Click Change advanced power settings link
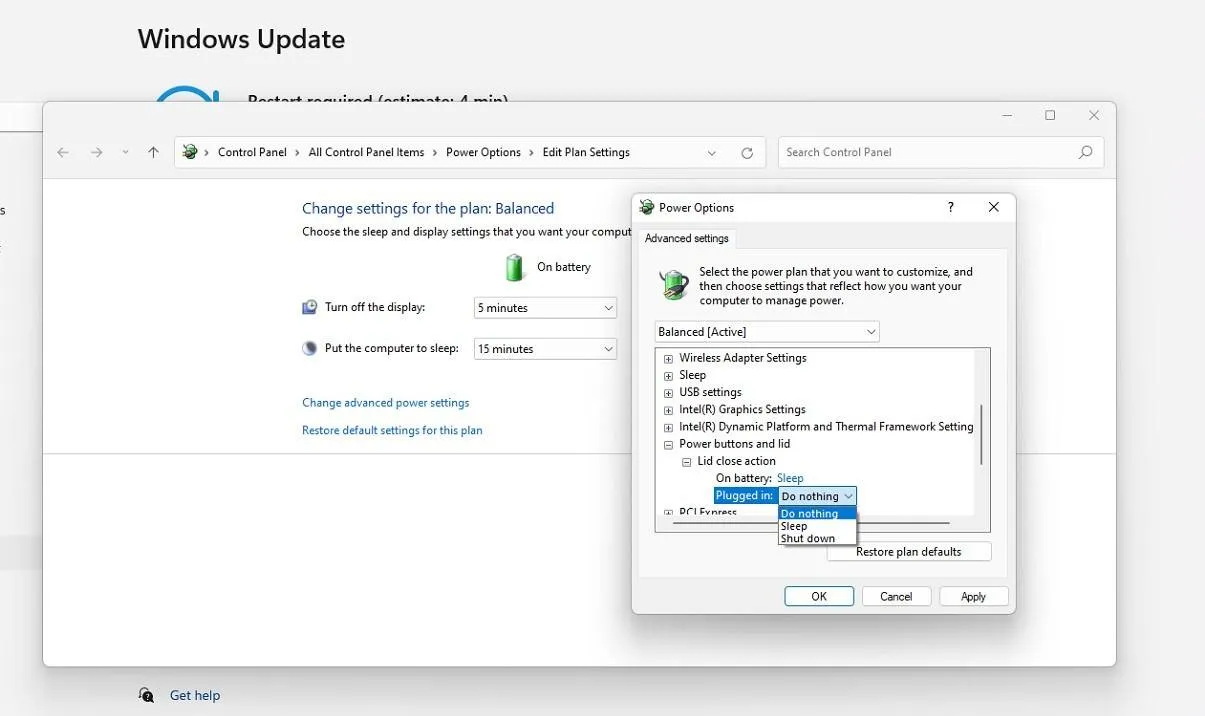 (386, 403)
